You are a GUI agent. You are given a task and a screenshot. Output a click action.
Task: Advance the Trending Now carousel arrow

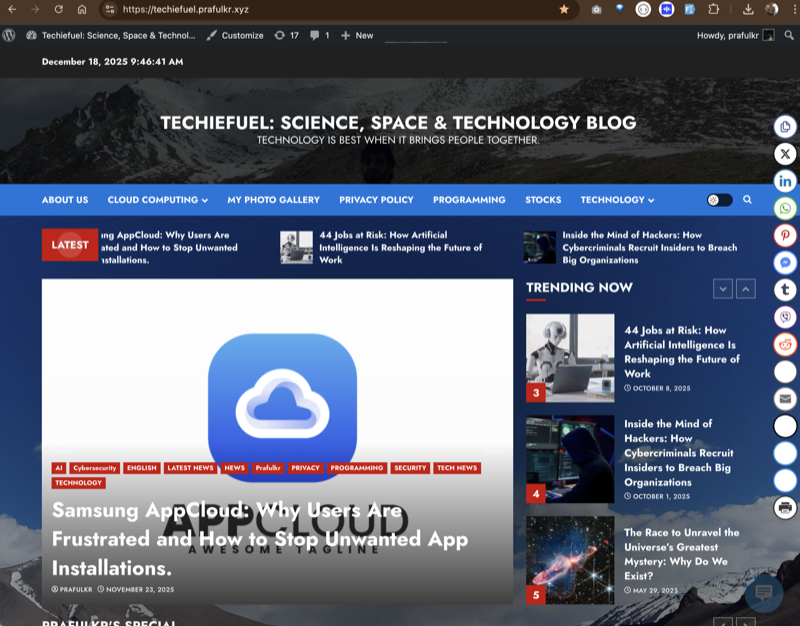(723, 289)
